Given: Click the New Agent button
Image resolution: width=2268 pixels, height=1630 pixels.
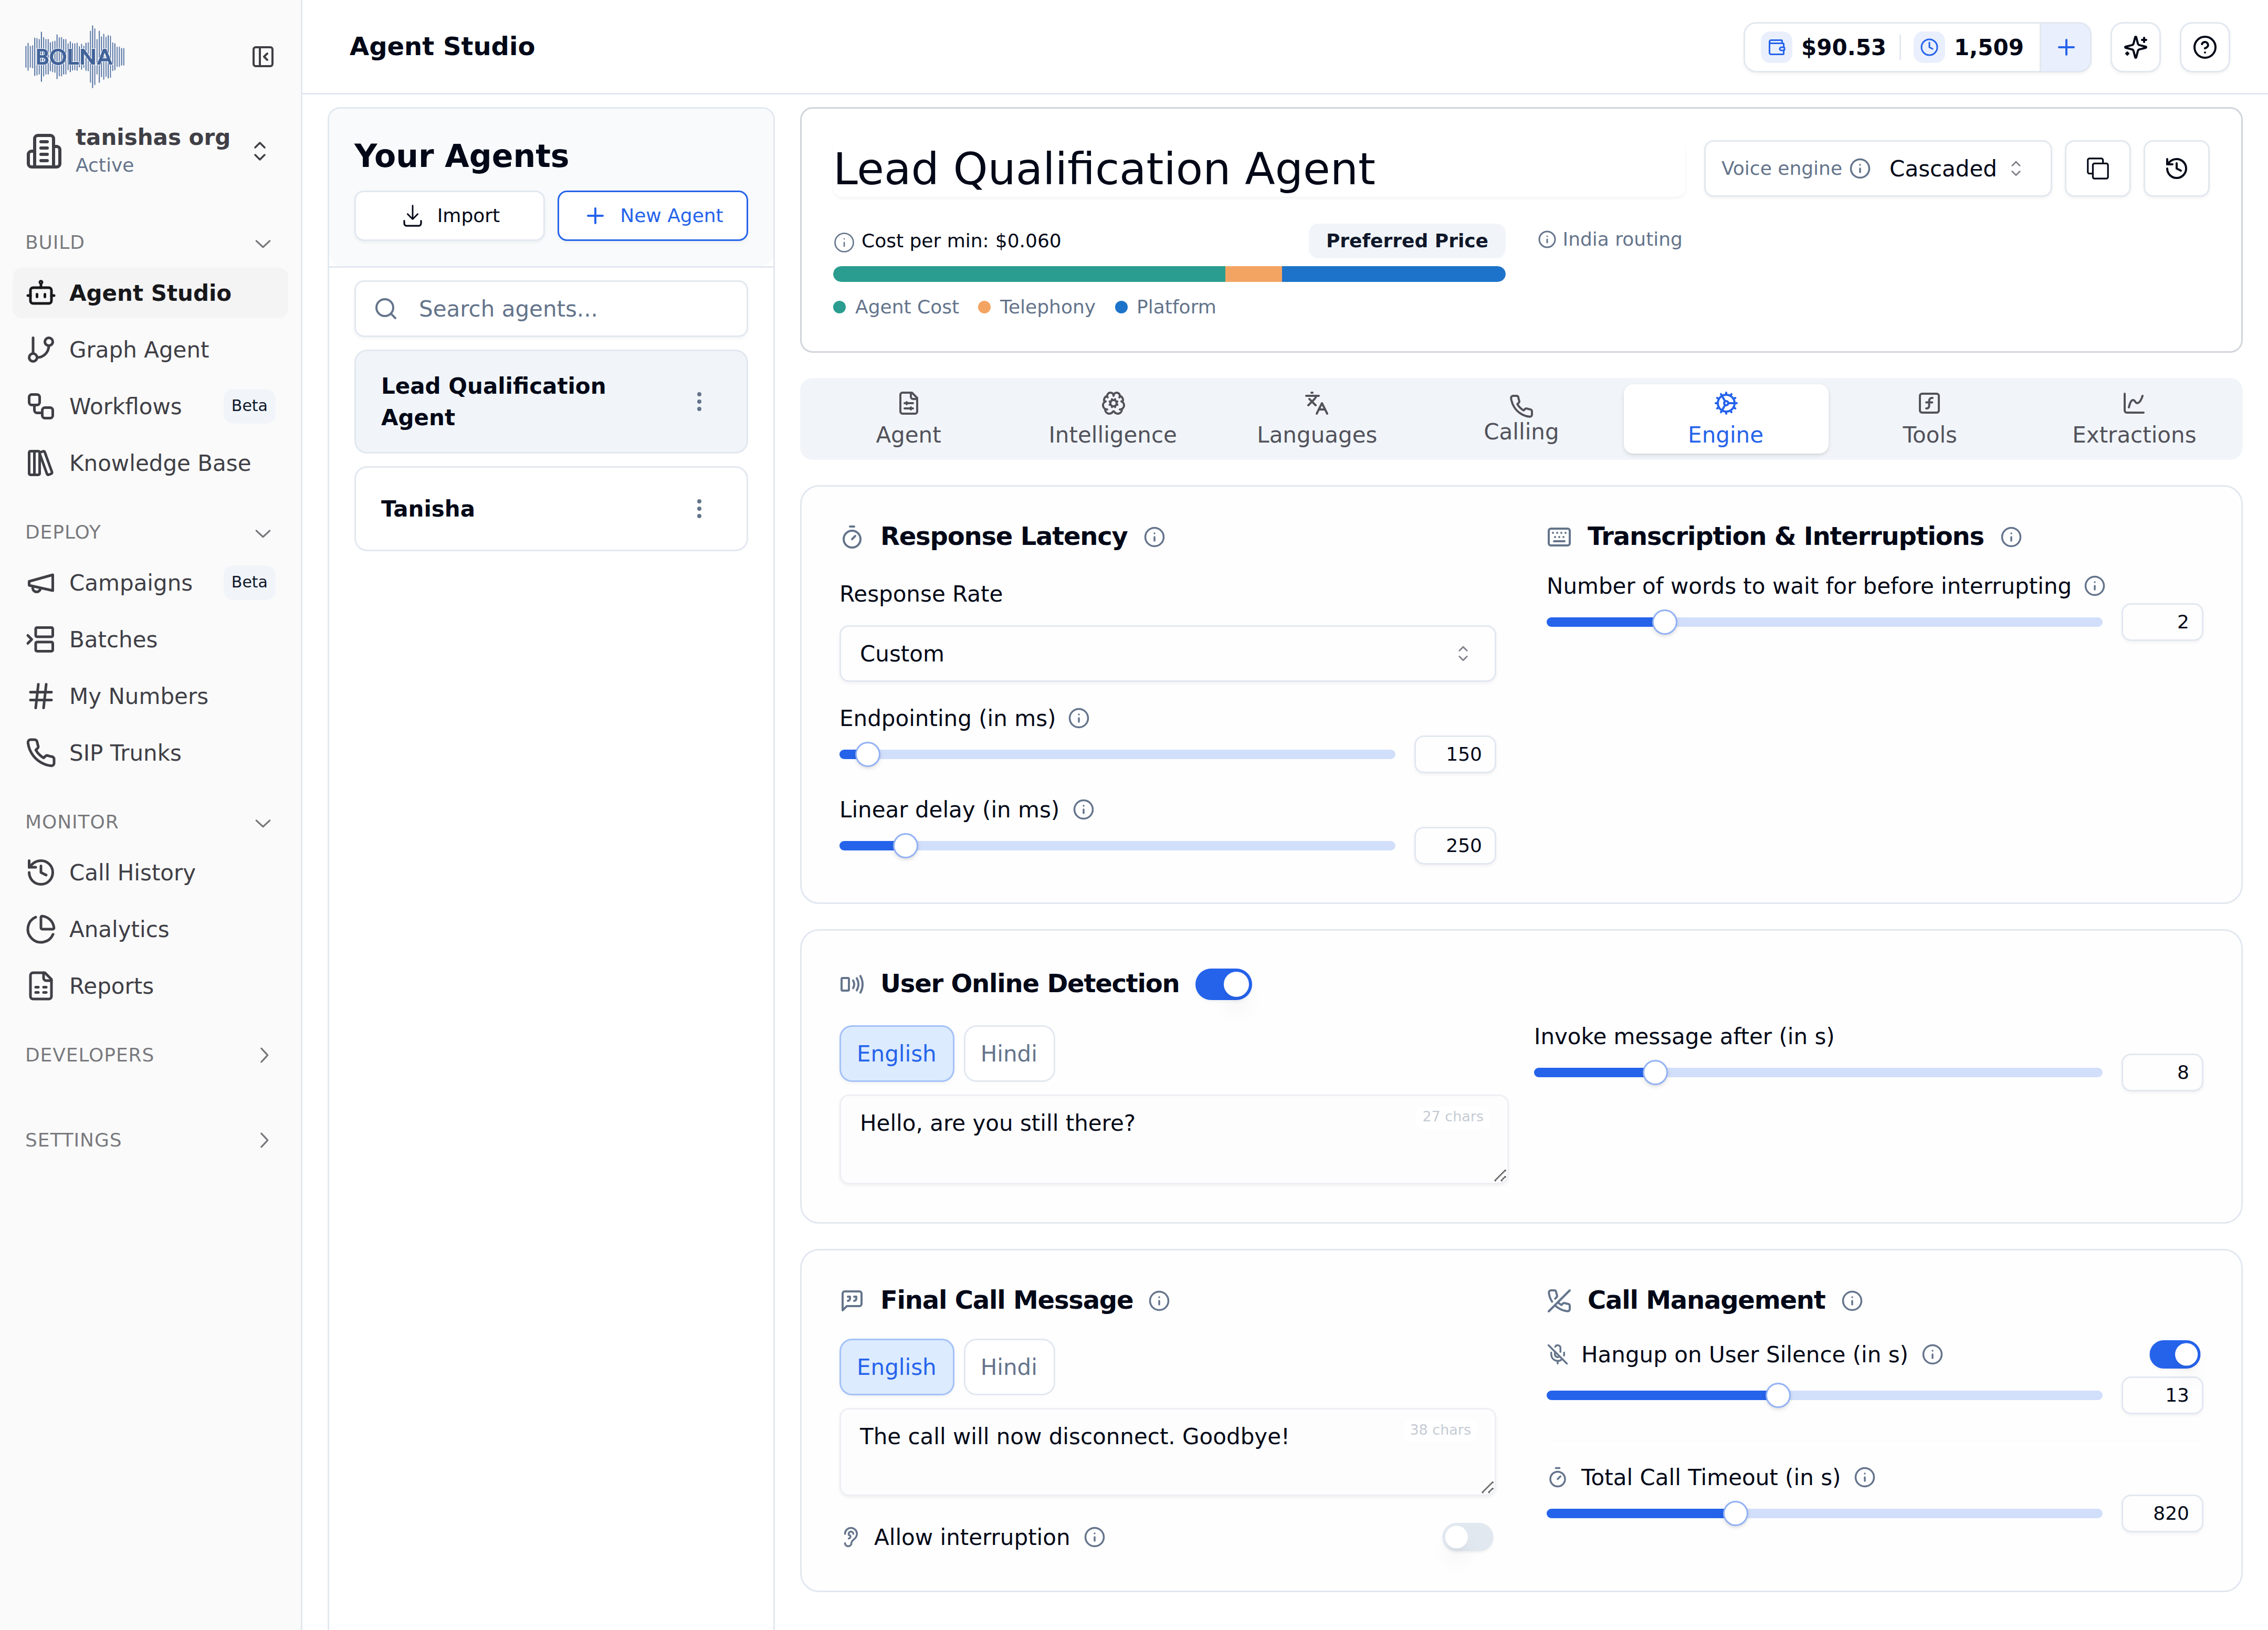Looking at the screenshot, I should pyautogui.click(x=652, y=216).
